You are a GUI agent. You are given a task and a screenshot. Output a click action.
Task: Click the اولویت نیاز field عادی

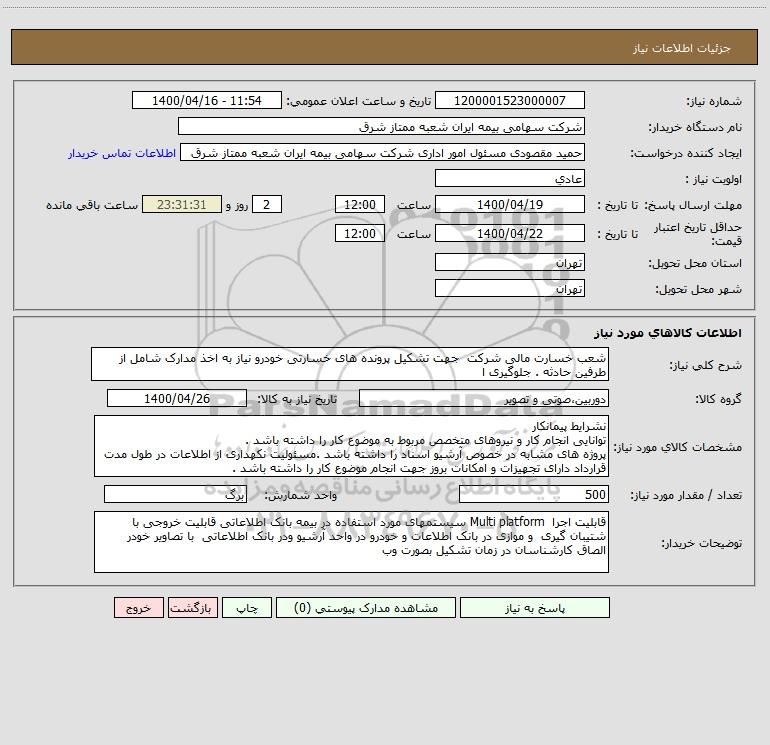click(510, 178)
